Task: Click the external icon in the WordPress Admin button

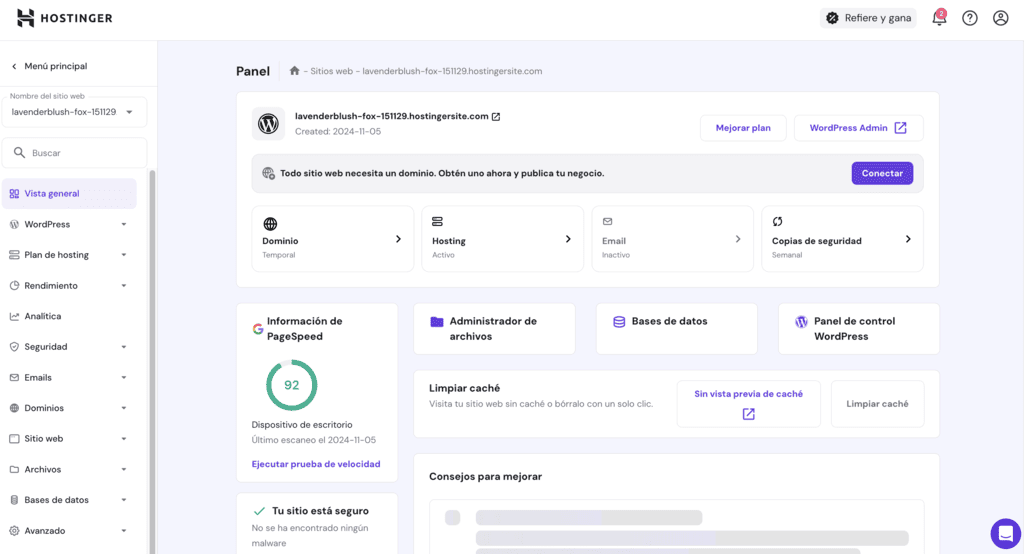Action: (x=901, y=127)
